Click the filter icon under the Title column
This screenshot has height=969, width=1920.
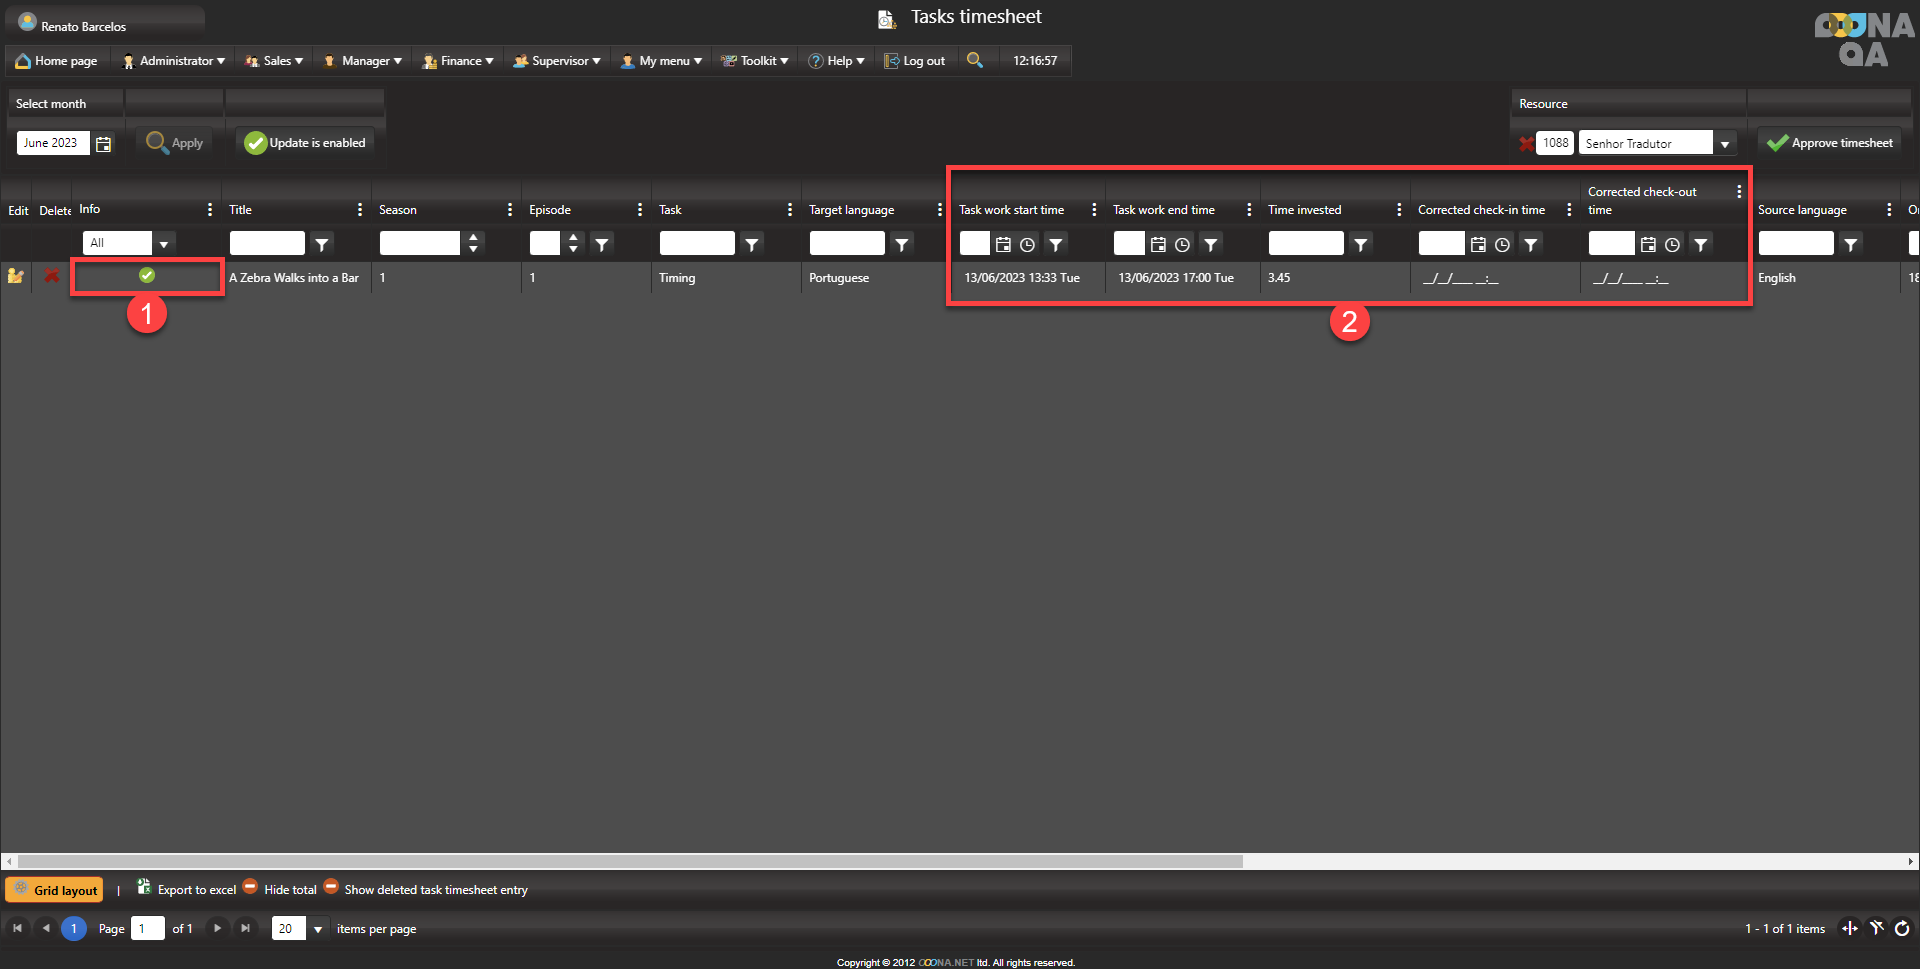tap(321, 244)
